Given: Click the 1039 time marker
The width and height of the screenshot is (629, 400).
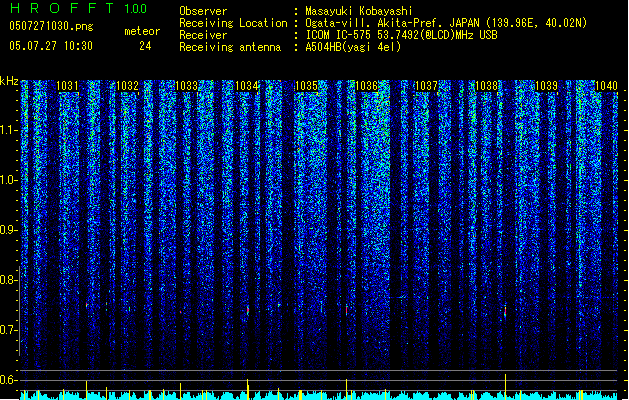Looking at the screenshot, I should (546, 86).
